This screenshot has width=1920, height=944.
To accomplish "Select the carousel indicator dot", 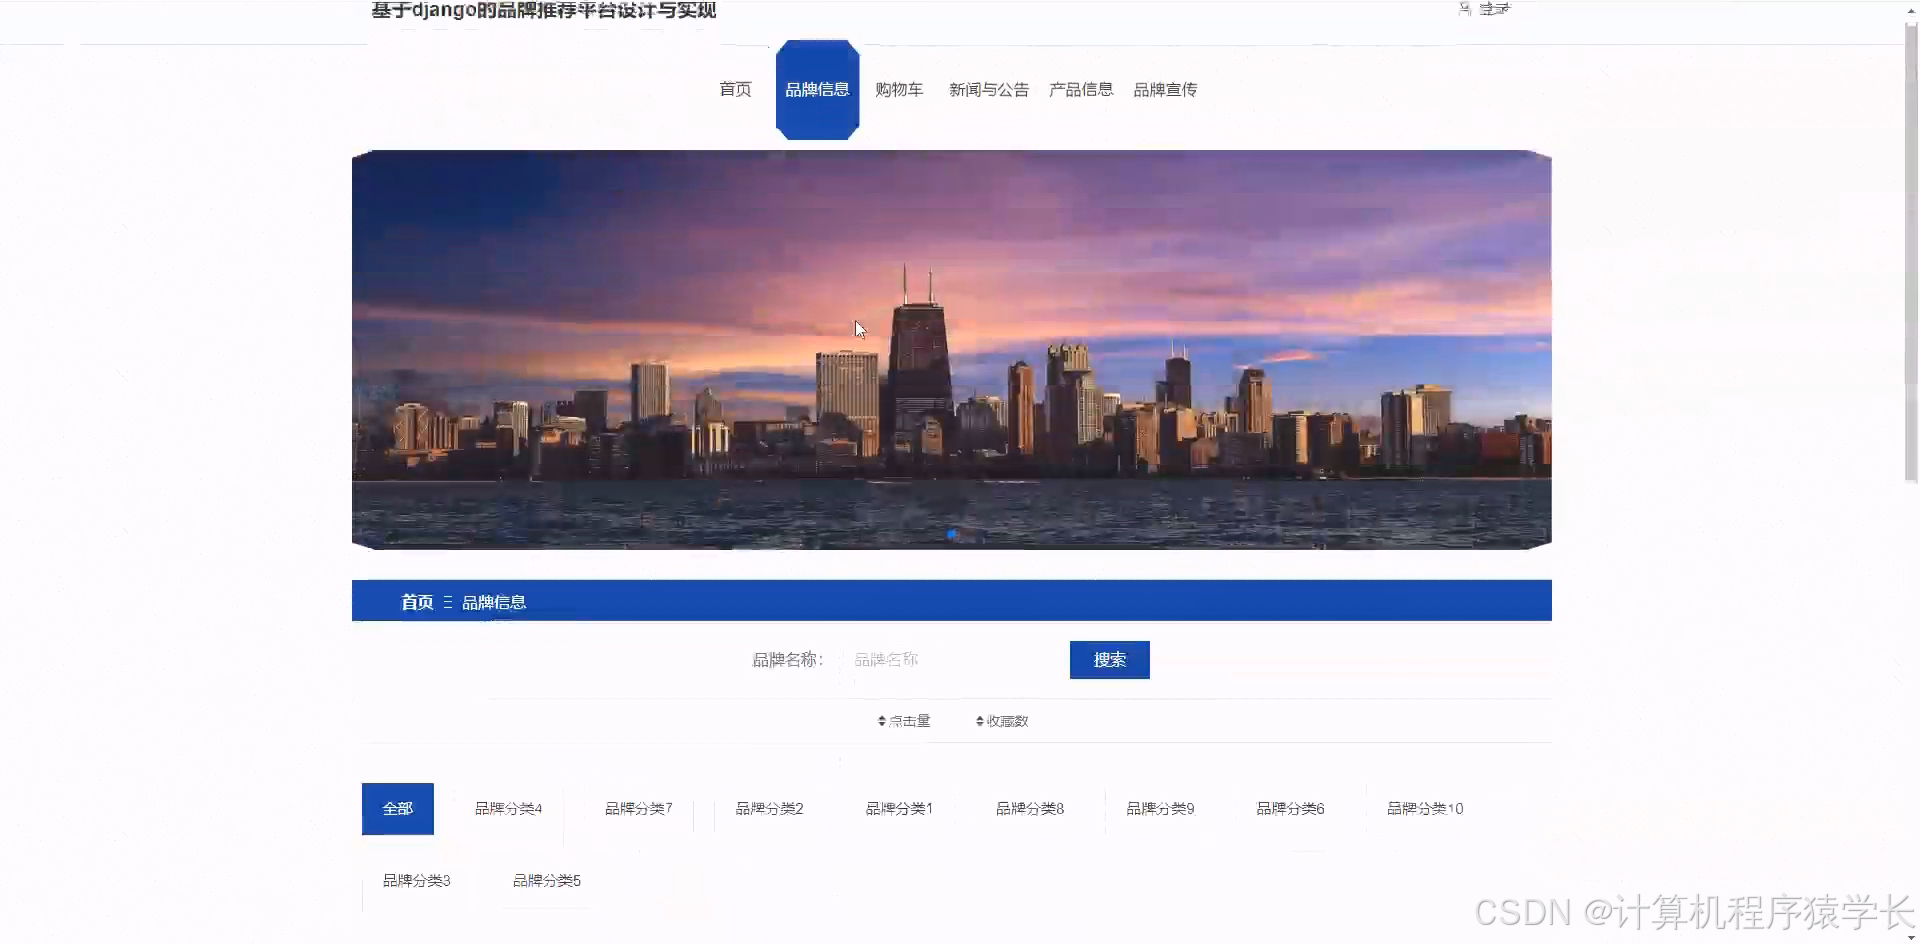I will click(x=951, y=534).
